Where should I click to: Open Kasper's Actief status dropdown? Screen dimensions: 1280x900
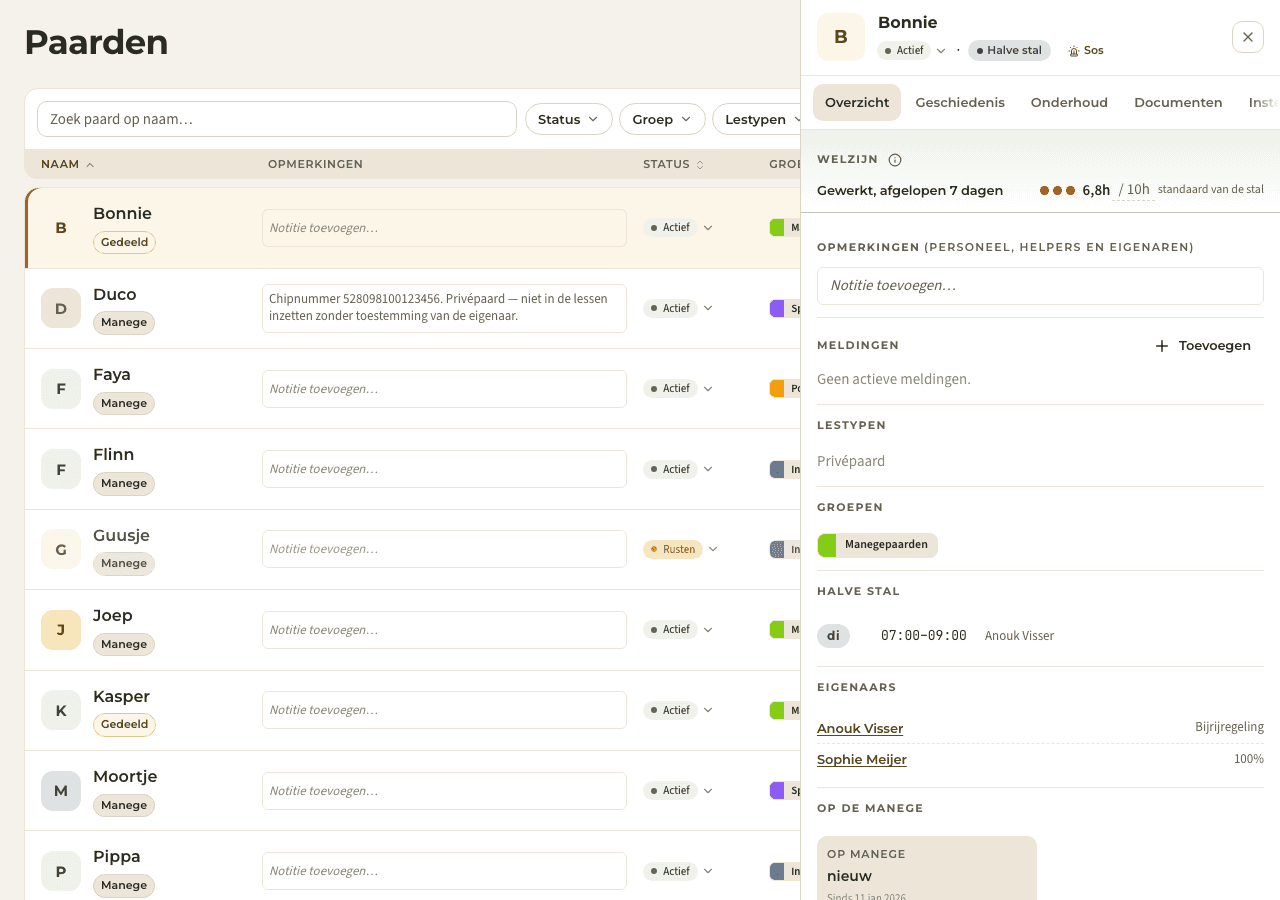point(678,710)
